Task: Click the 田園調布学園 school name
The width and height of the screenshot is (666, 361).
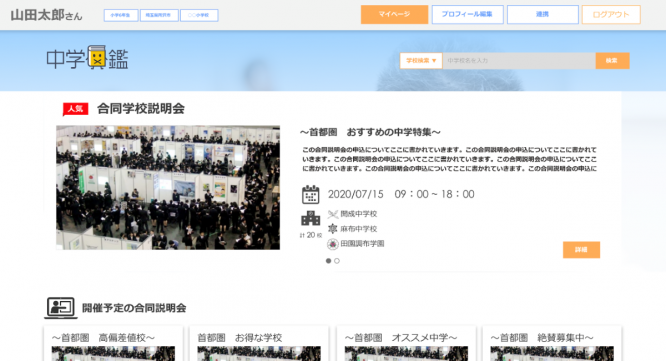Action: [362, 244]
